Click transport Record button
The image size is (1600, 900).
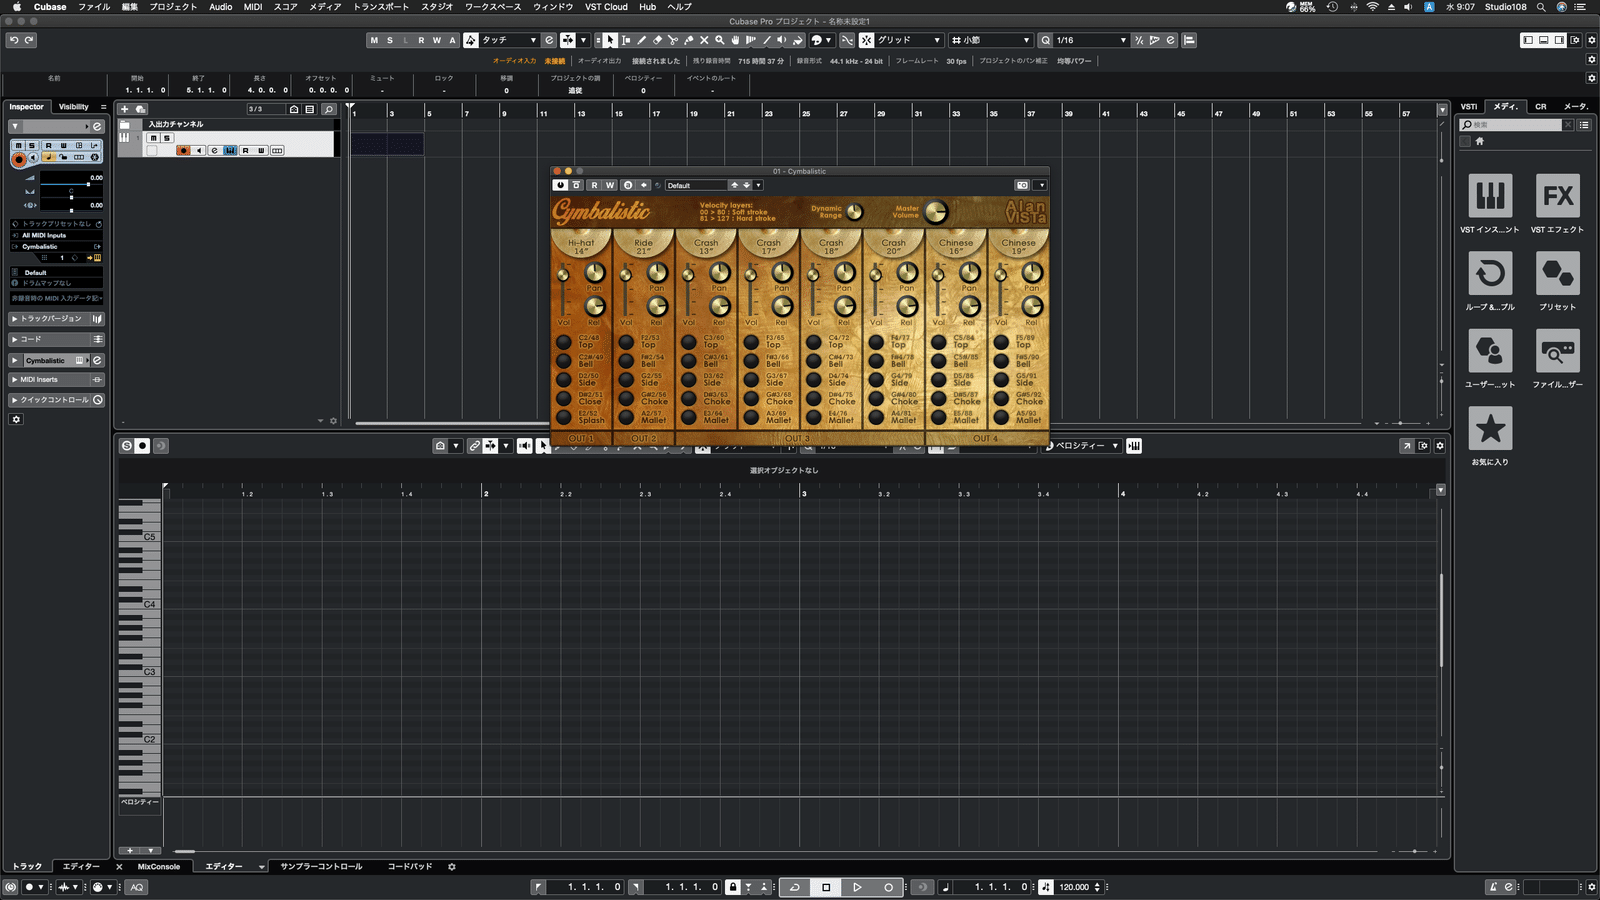(x=888, y=887)
